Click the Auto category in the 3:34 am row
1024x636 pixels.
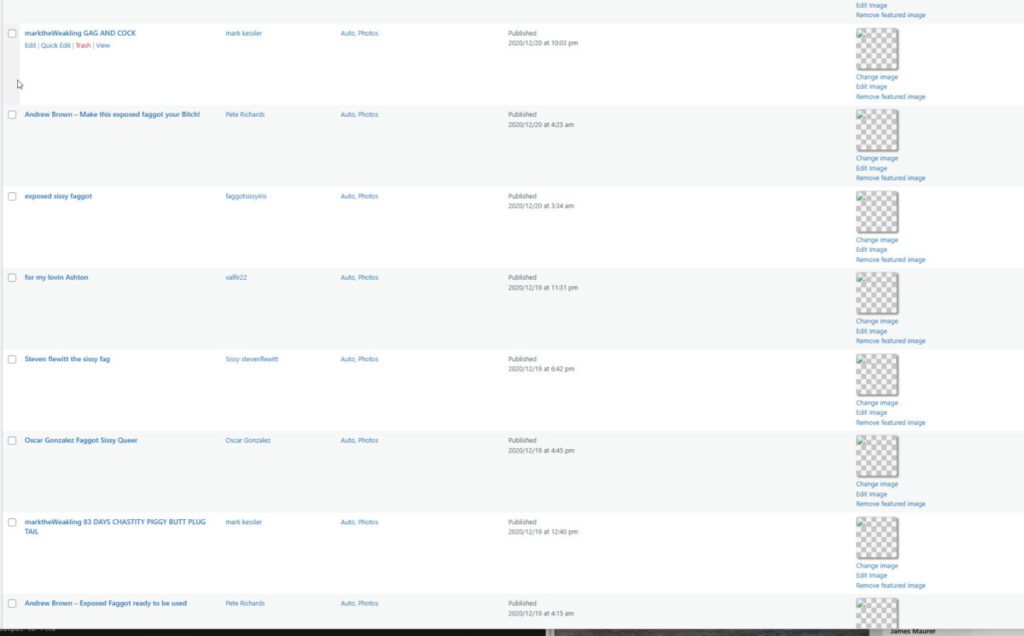coord(347,196)
